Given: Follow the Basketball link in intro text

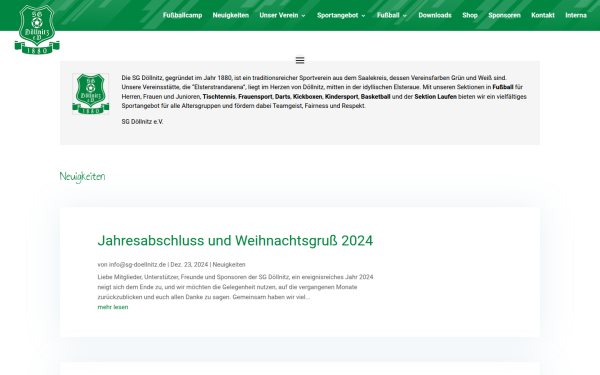Looking at the screenshot, I should click(x=375, y=97).
